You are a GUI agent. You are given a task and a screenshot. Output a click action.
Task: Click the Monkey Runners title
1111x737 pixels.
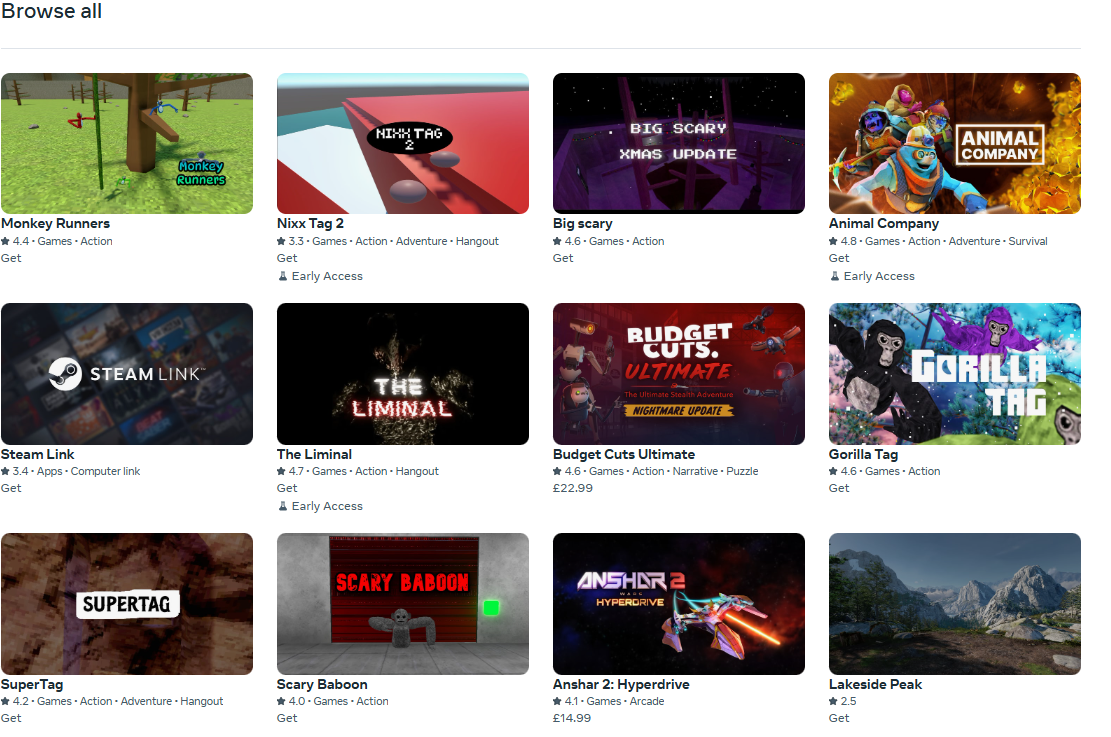click(x=55, y=223)
